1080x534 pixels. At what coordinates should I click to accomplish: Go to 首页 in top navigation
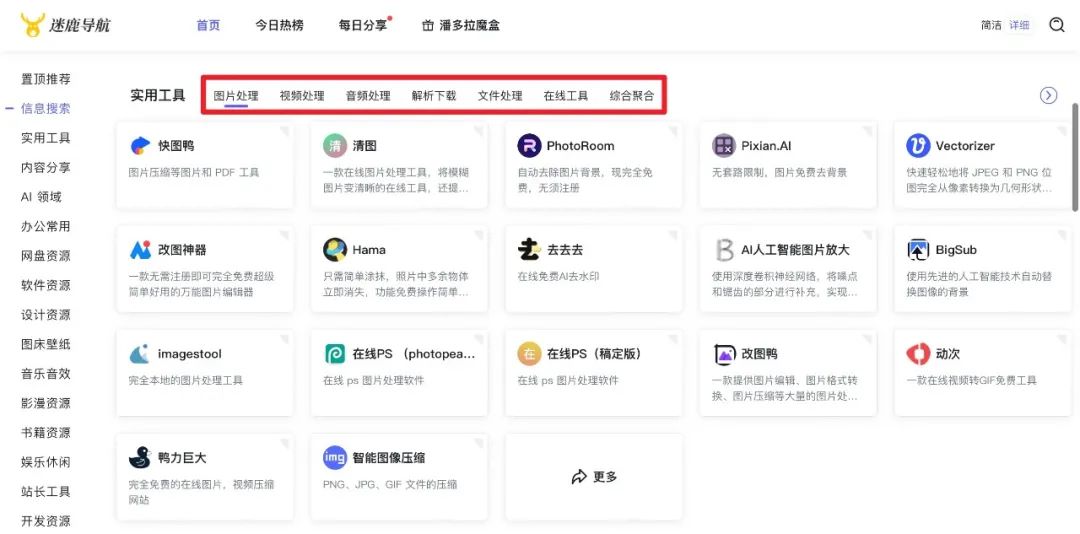coord(208,25)
